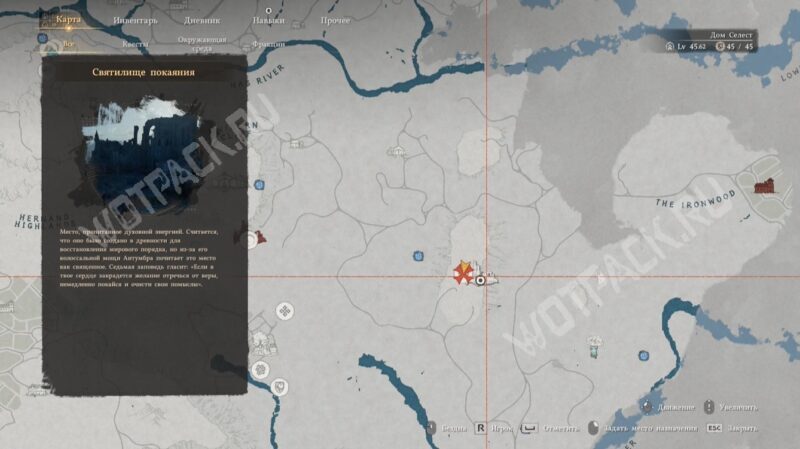Viewport: 800px width, 449px height.
Task: Open the Прочее tab
Action: tap(335, 20)
